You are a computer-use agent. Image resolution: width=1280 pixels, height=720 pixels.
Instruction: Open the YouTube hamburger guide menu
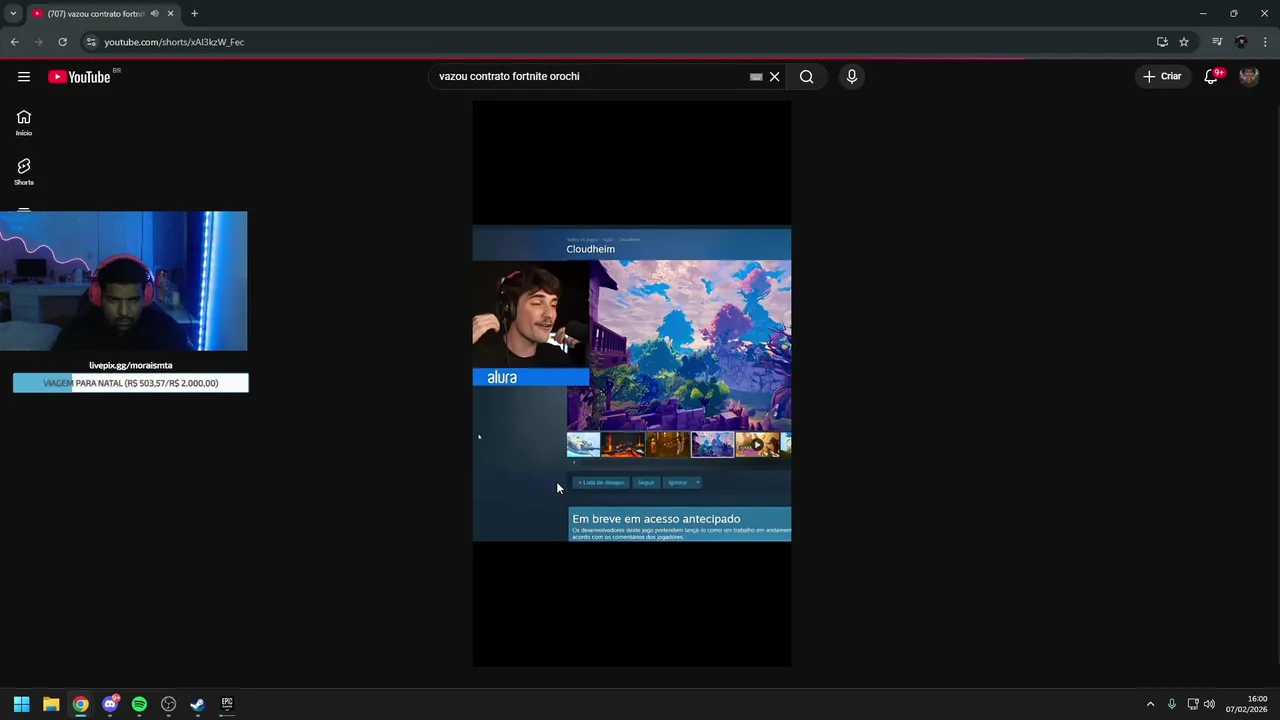24,77
